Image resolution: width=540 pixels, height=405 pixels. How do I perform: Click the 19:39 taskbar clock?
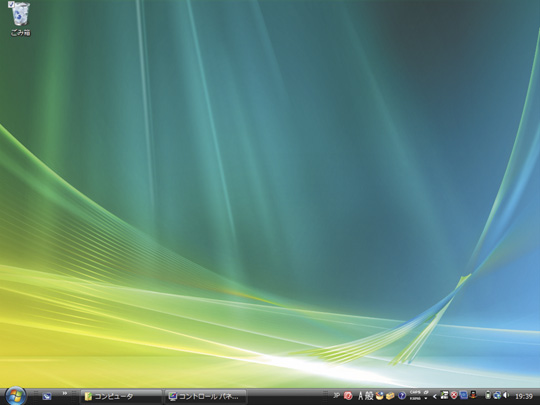(x=524, y=396)
